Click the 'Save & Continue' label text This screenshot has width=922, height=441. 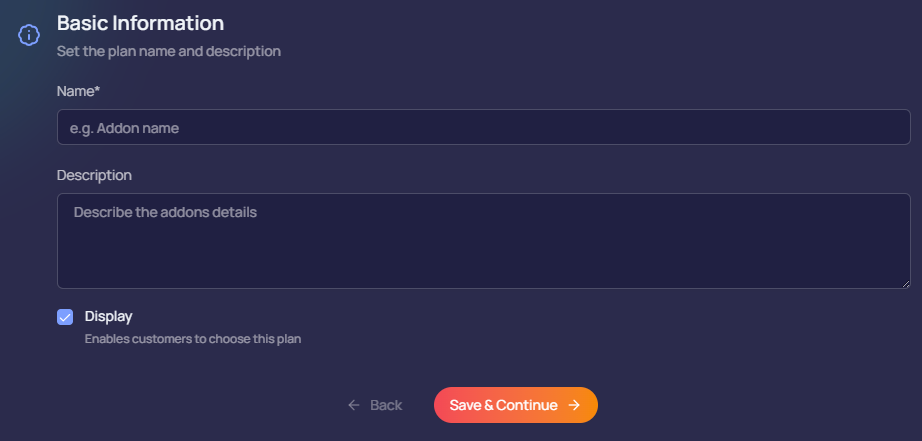point(503,405)
